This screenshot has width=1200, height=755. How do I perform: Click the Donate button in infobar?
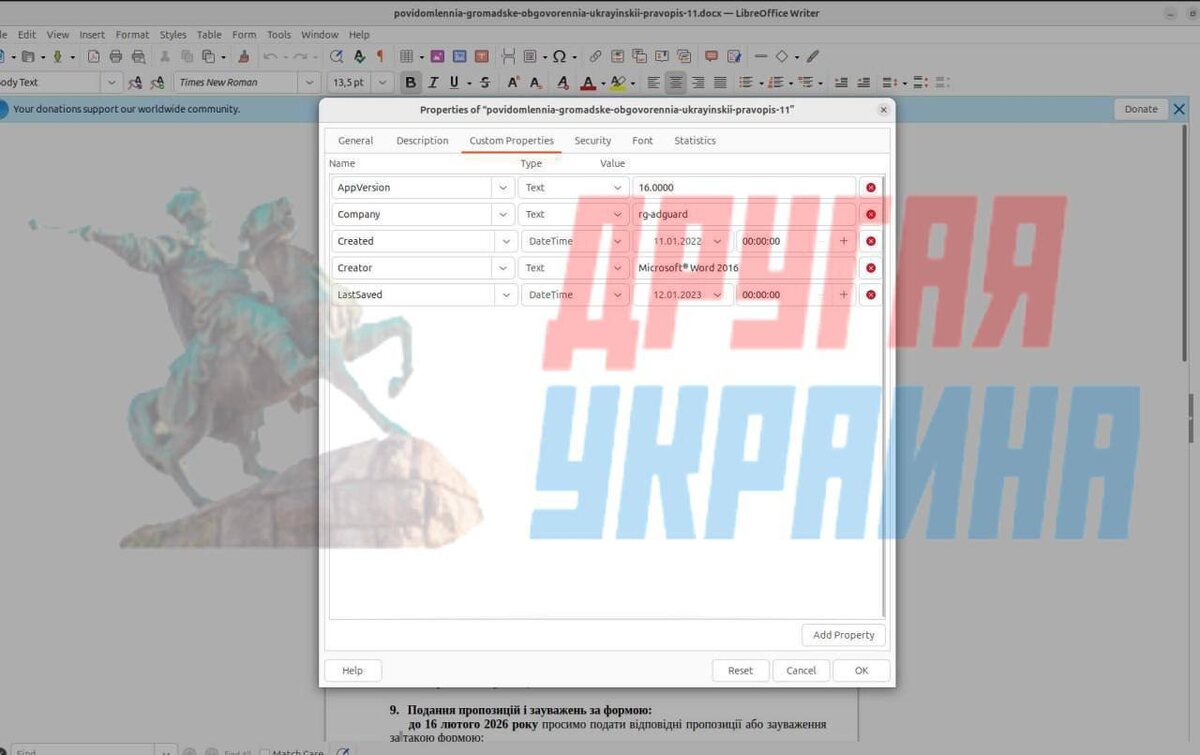(x=1141, y=109)
